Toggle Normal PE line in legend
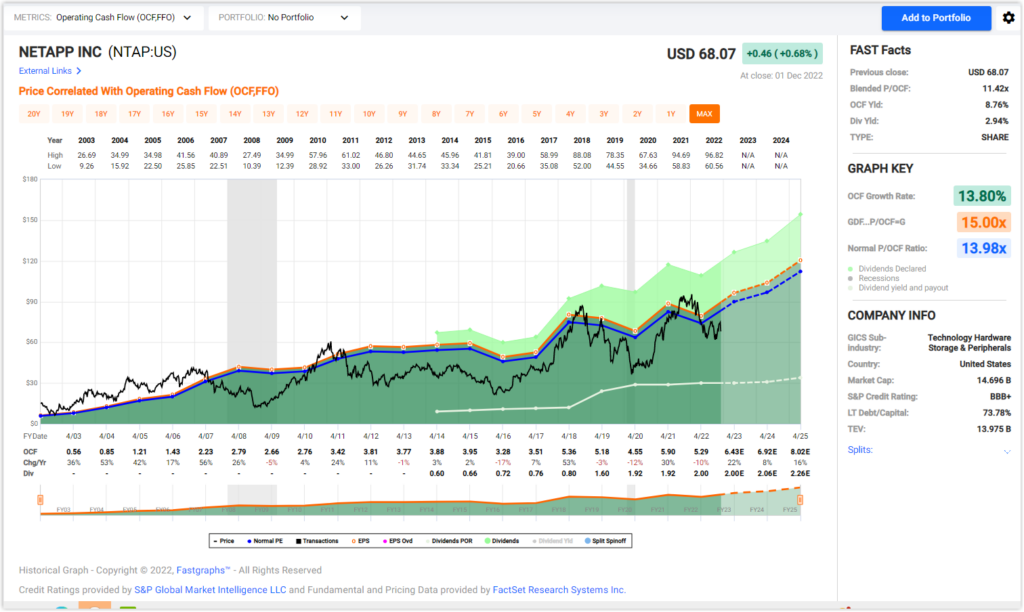The image size is (1024, 612). click(x=265, y=541)
